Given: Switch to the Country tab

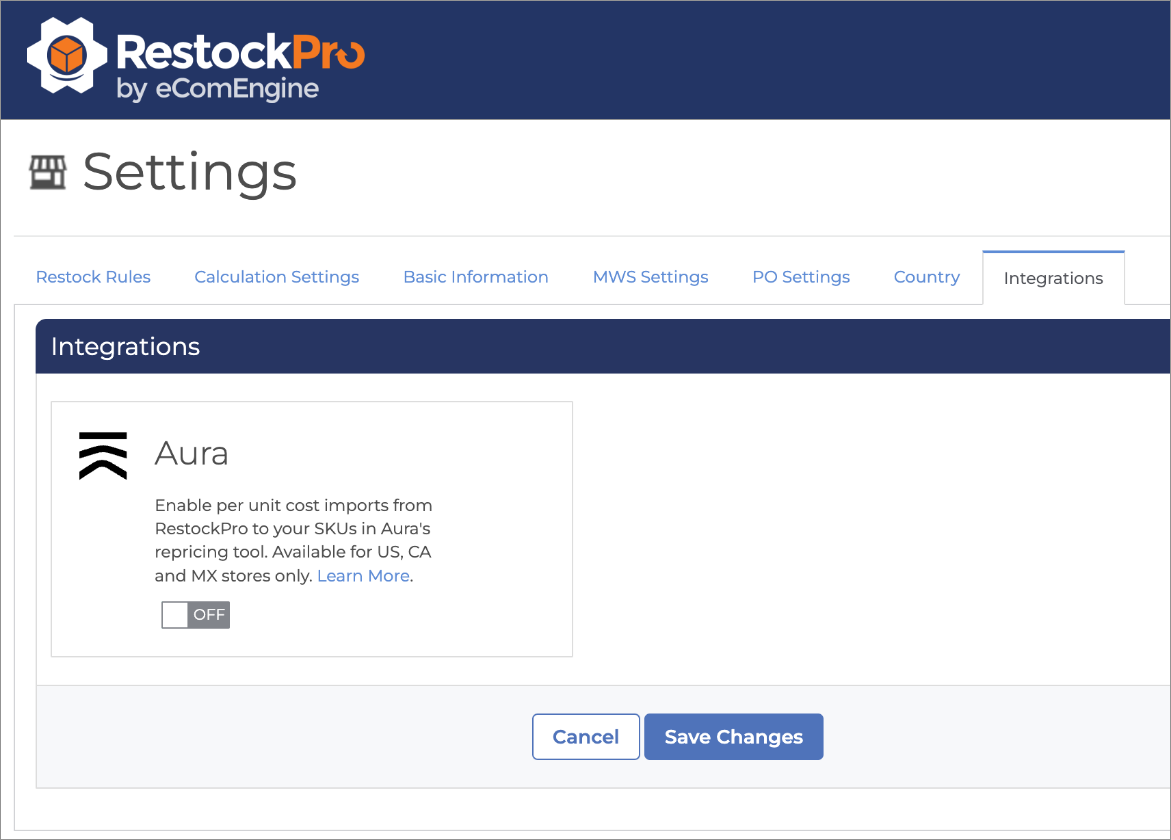Looking at the screenshot, I should [926, 277].
